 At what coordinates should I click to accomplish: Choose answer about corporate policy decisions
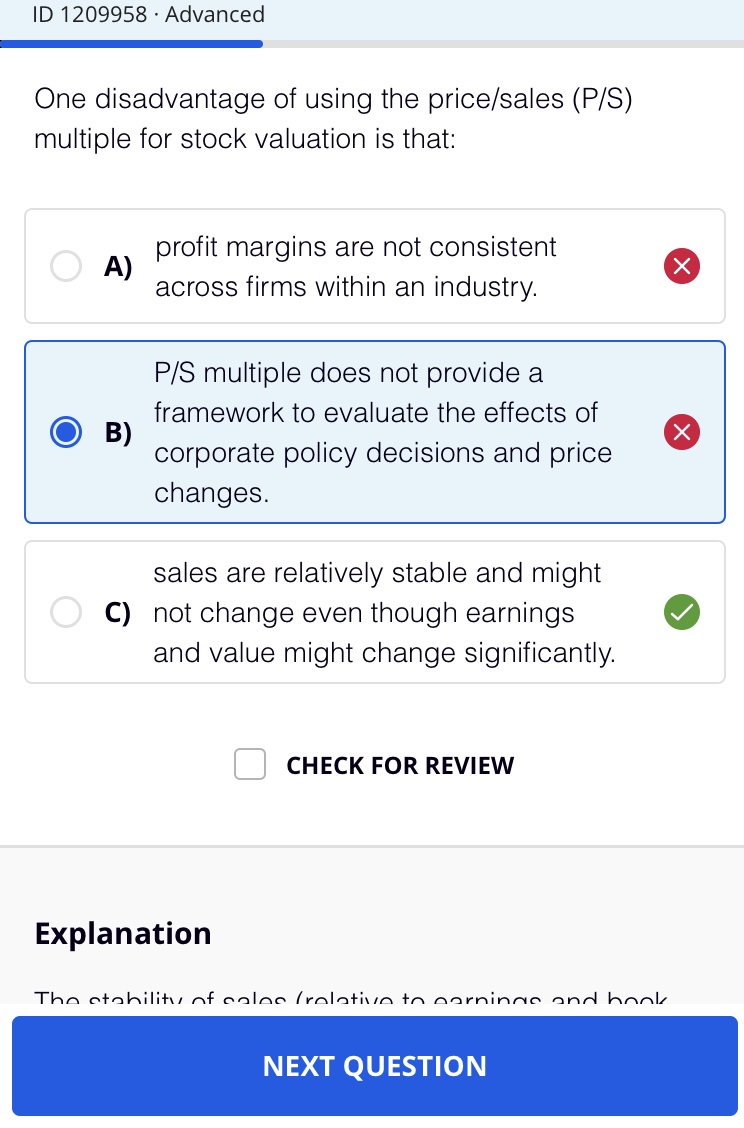pos(383,432)
